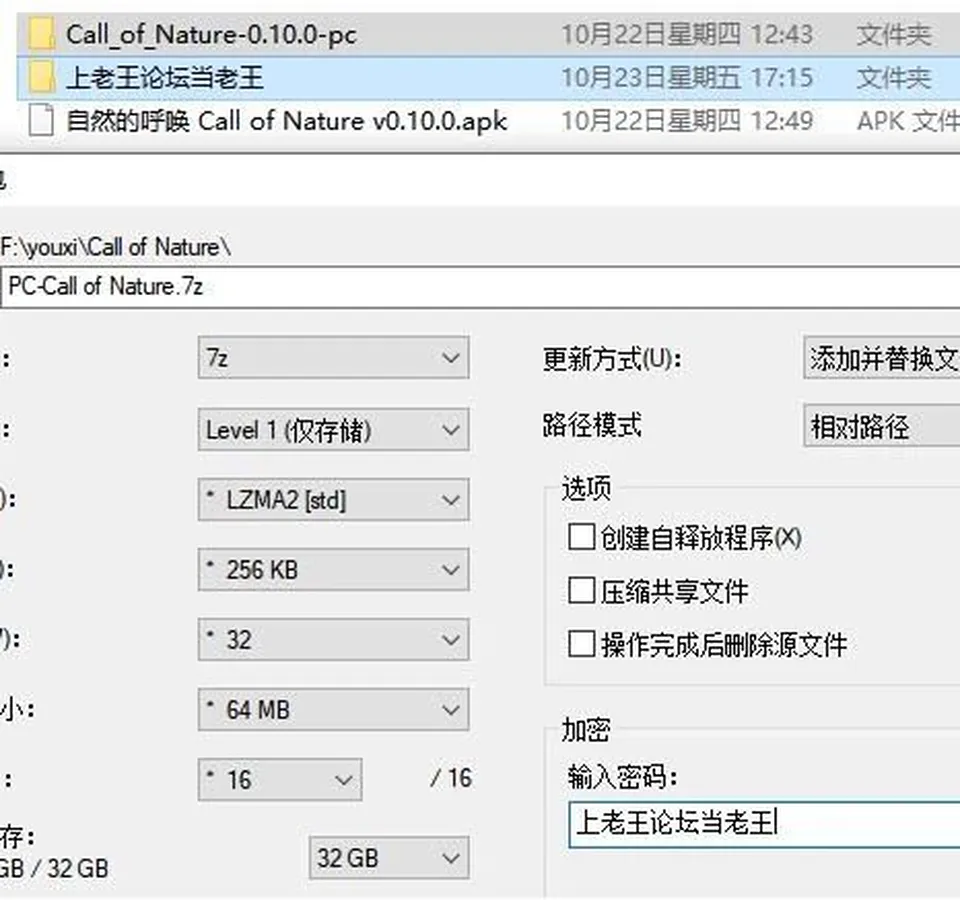Select folder name 上老王论坛当老王 in file list
Screen dimensions: 960x900
(x=165, y=78)
